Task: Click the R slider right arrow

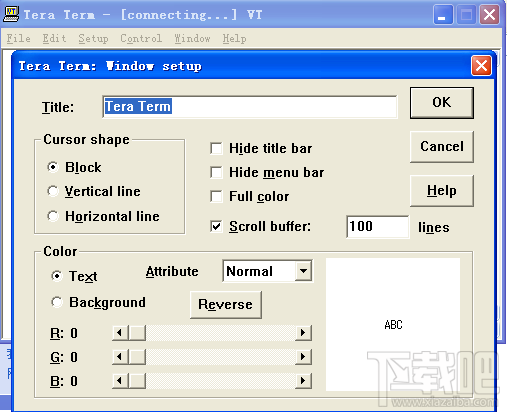Action: click(x=303, y=333)
